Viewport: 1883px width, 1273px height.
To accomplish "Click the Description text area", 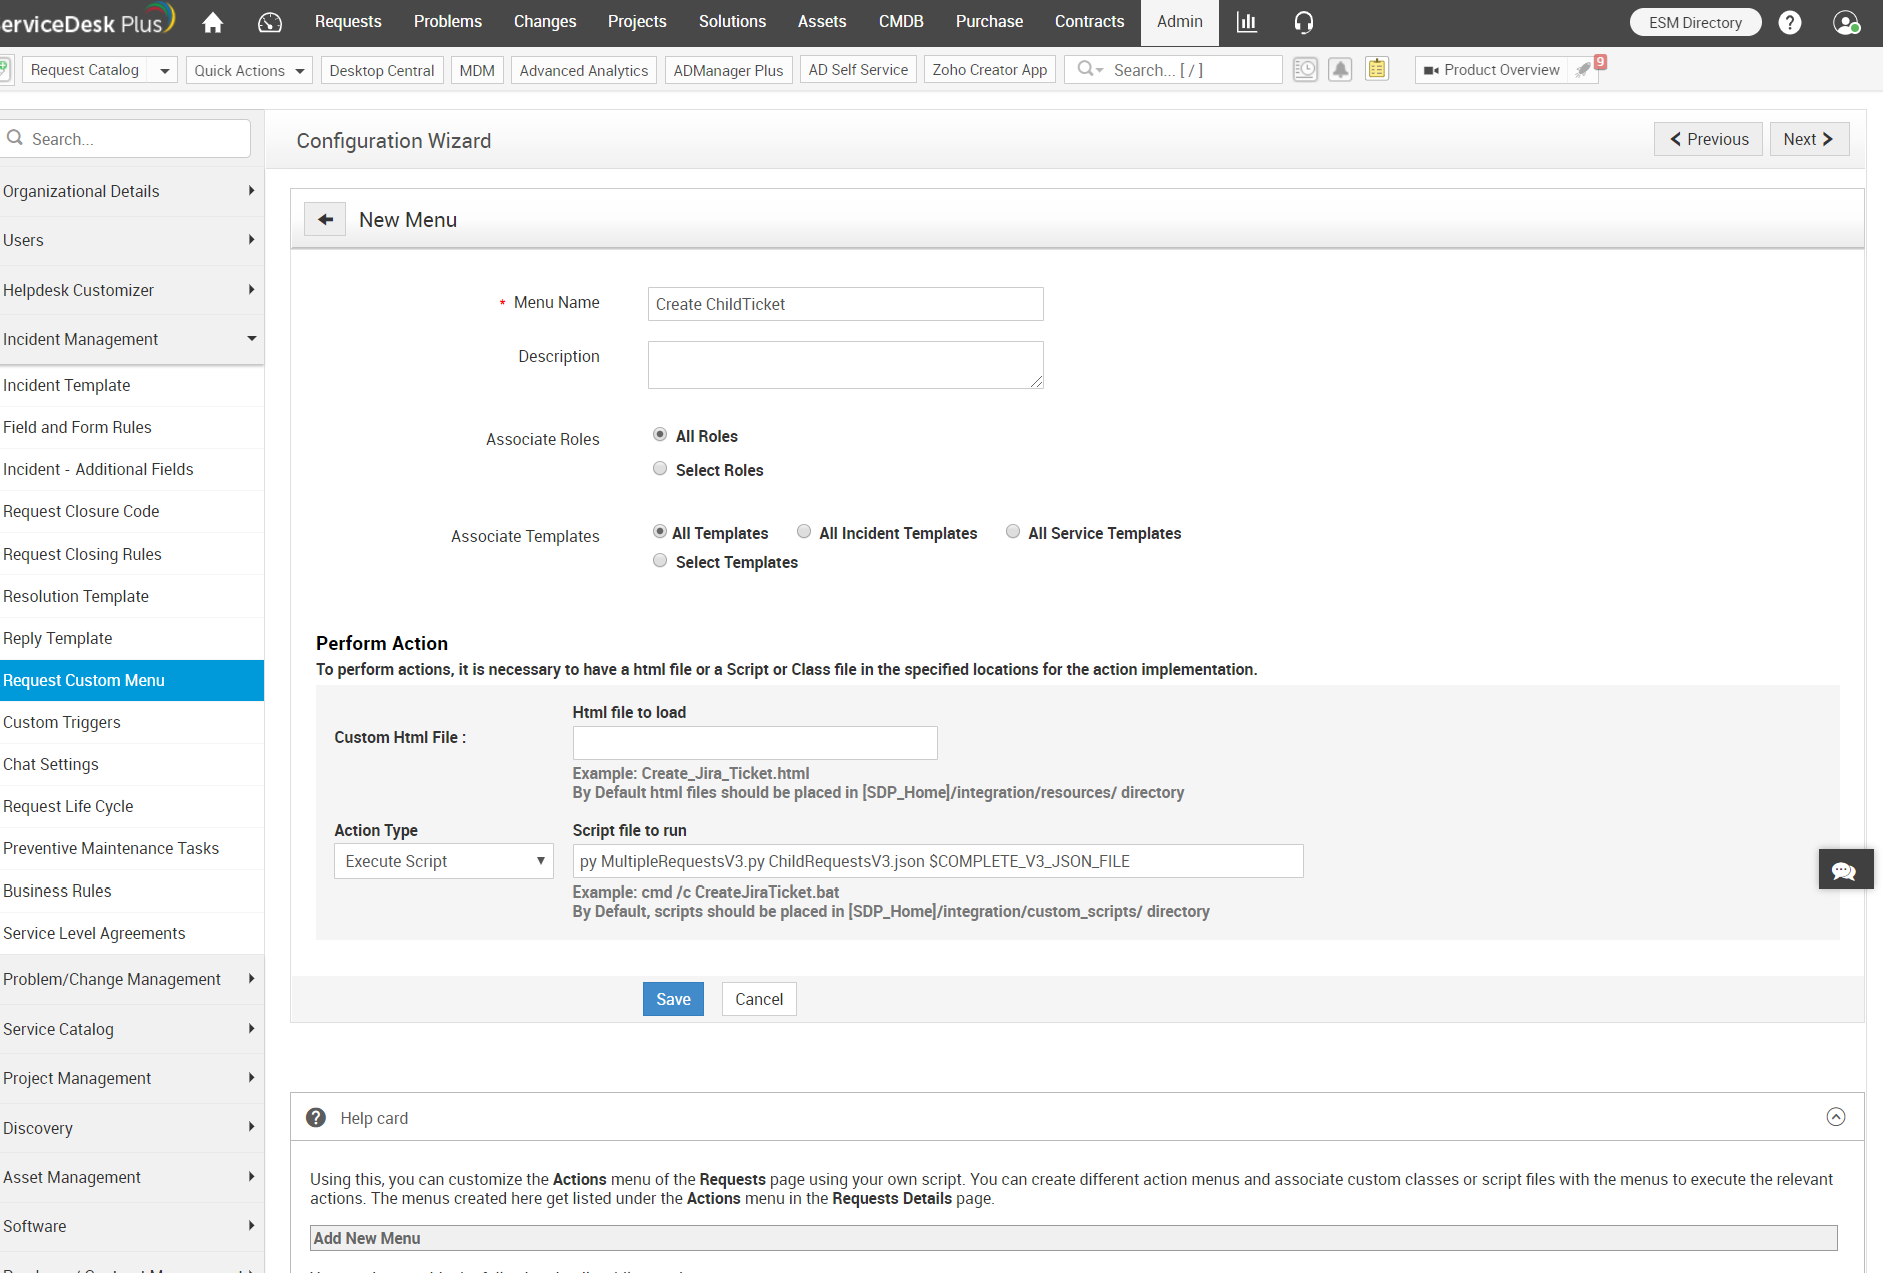I will pos(846,365).
